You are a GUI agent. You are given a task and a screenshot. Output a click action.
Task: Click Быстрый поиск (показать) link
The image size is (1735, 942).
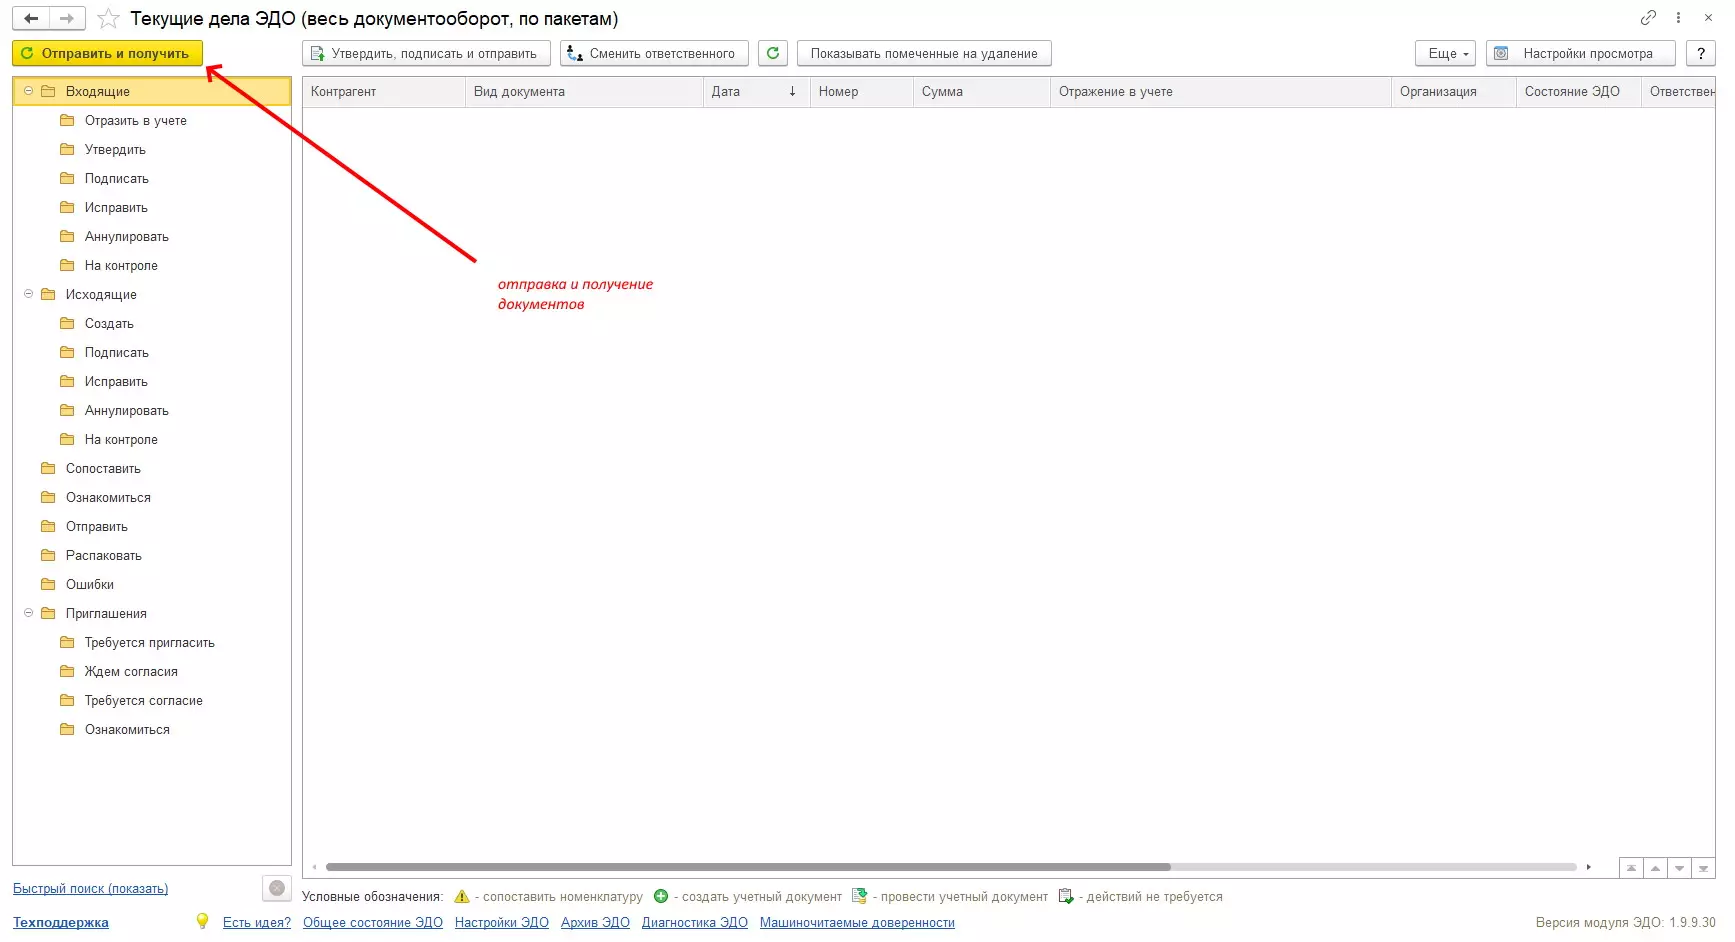pos(90,888)
